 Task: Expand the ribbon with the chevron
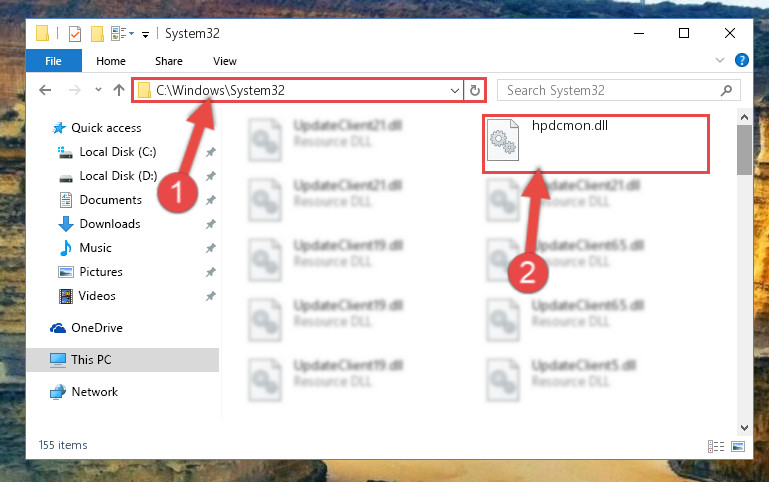click(x=719, y=60)
